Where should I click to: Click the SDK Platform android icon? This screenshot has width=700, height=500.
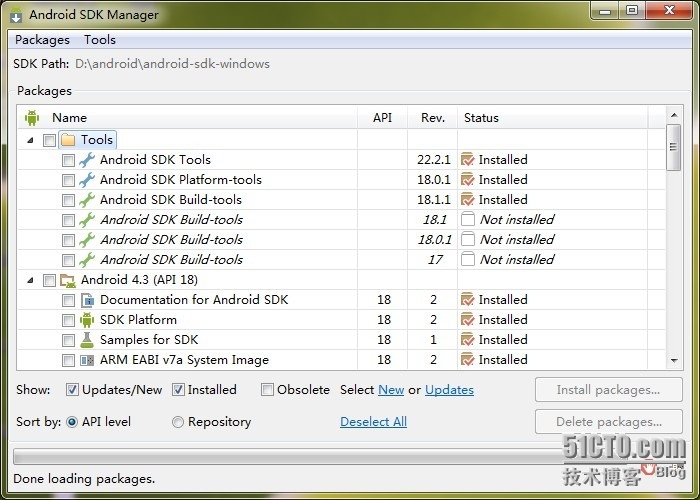[87, 320]
